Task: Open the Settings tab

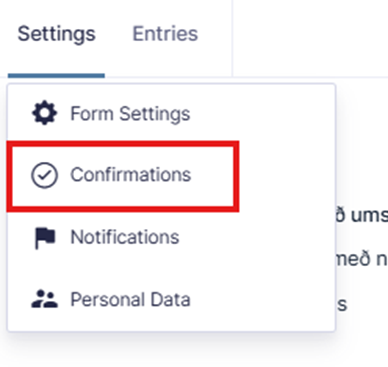Action: 56,34
